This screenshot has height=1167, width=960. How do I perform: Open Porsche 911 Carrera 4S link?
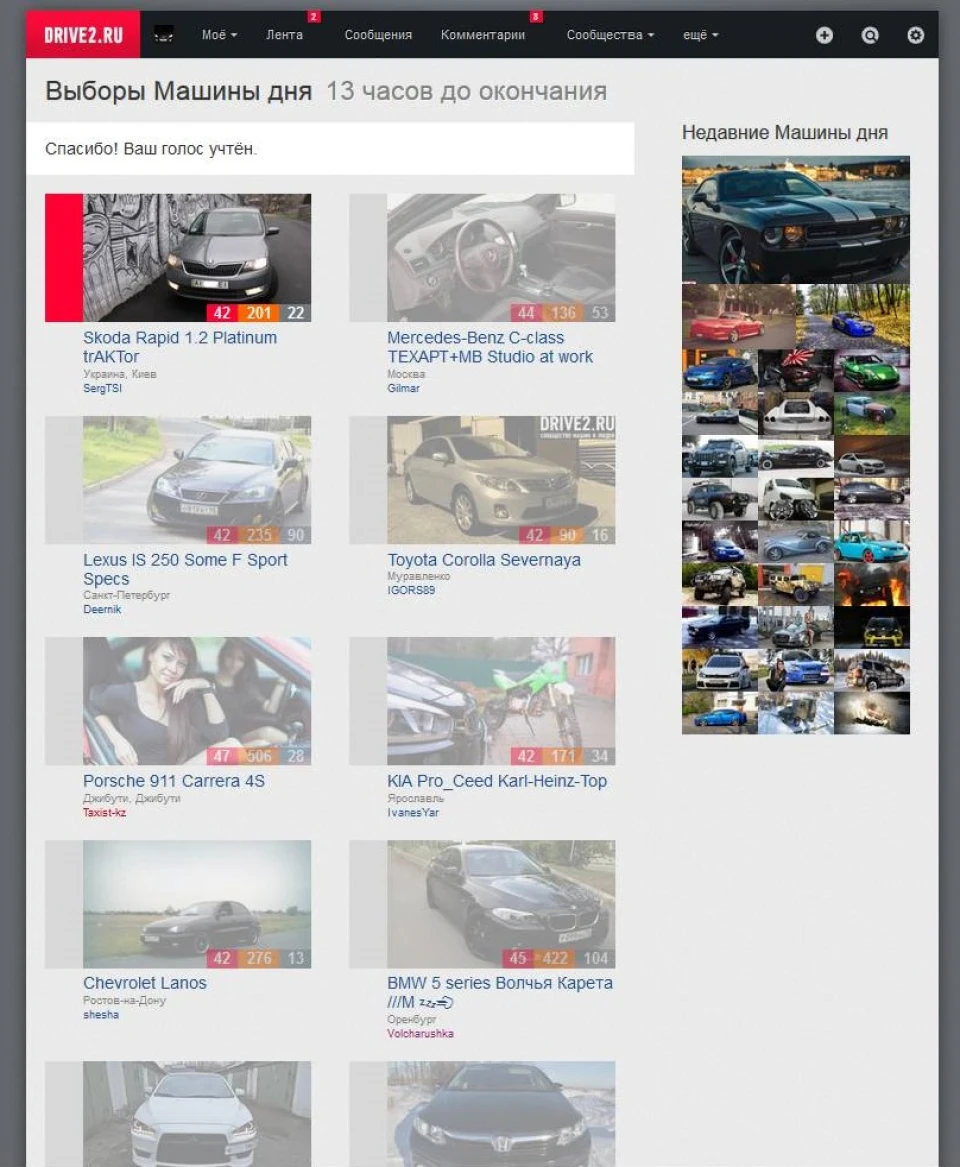[173, 781]
